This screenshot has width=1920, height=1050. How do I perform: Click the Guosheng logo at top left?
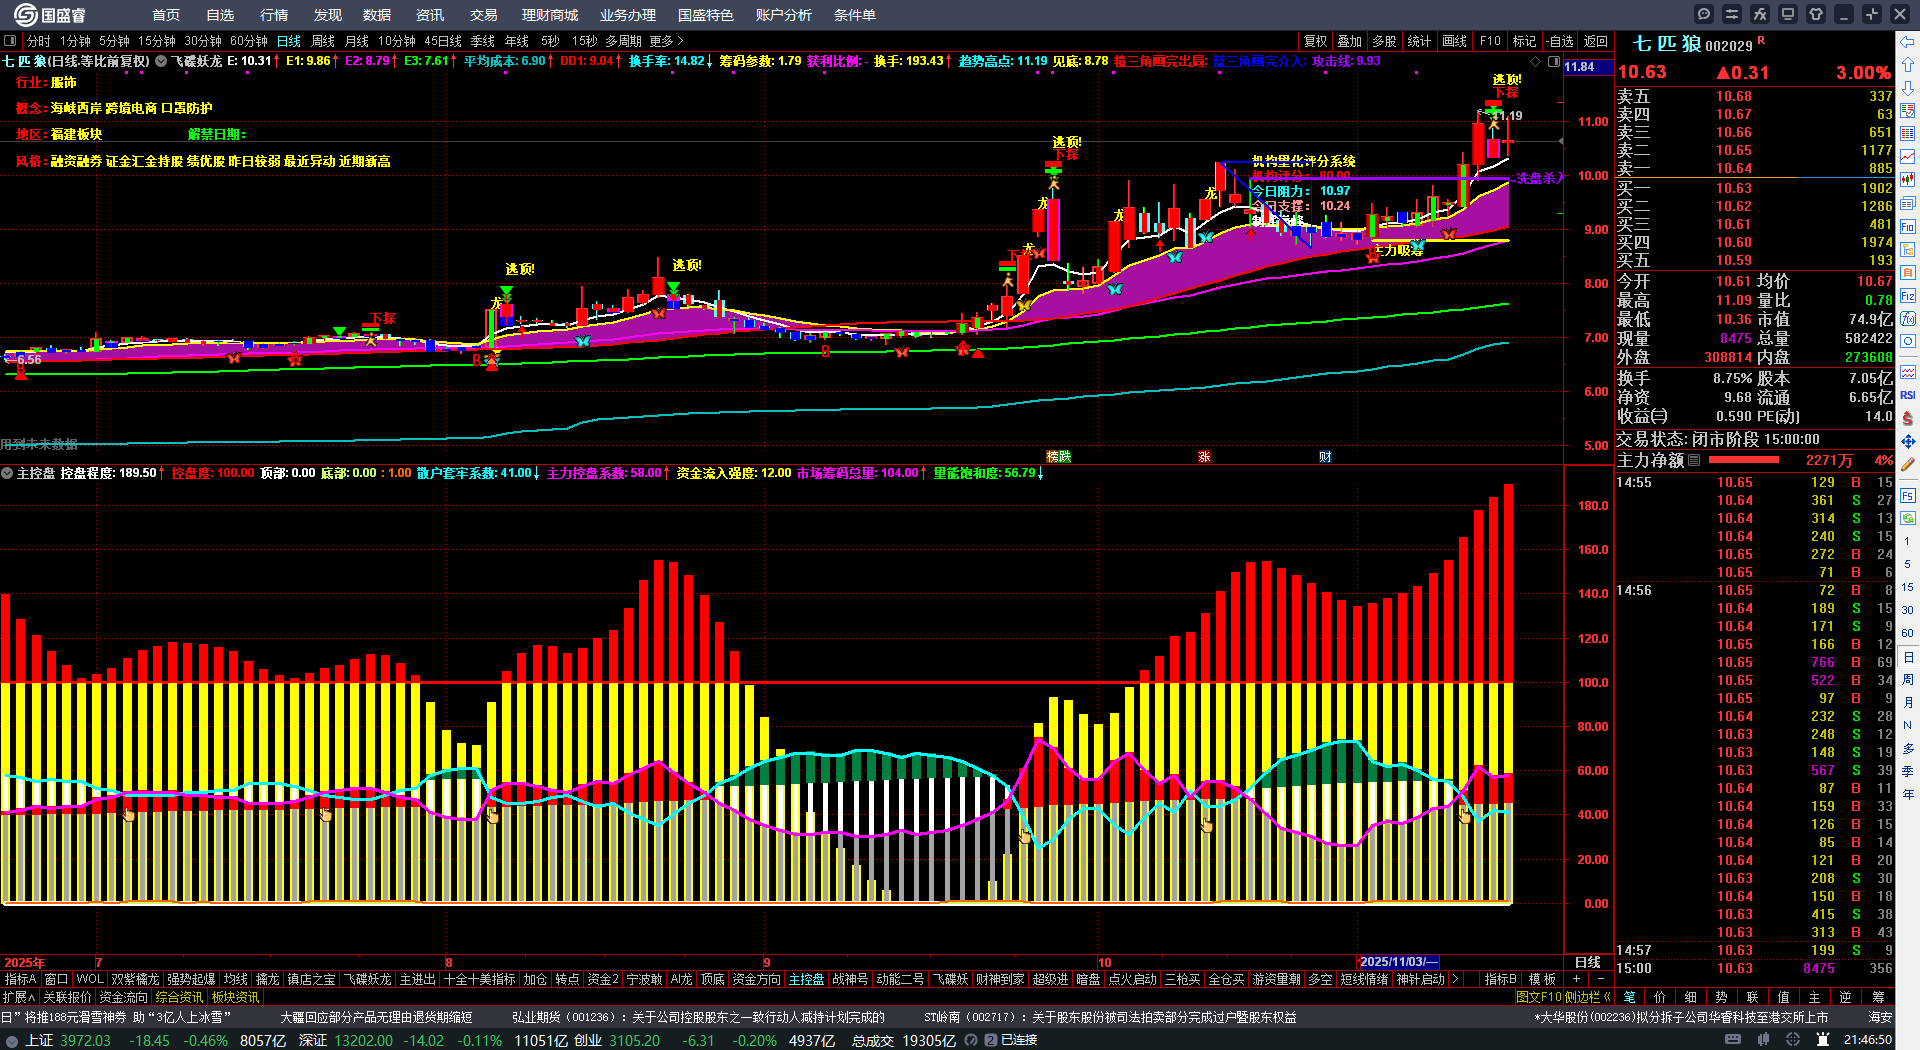[x=50, y=14]
